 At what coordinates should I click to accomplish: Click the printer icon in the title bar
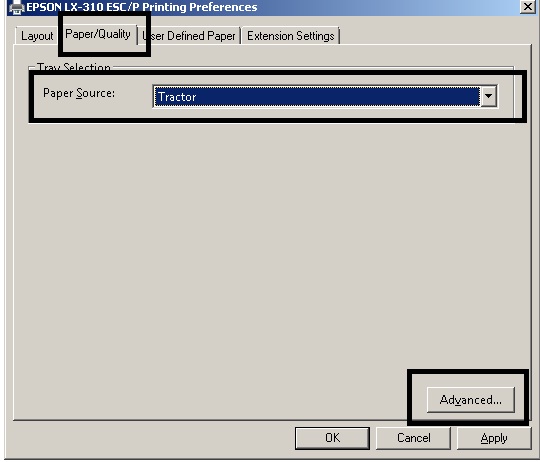tap(16, 7)
